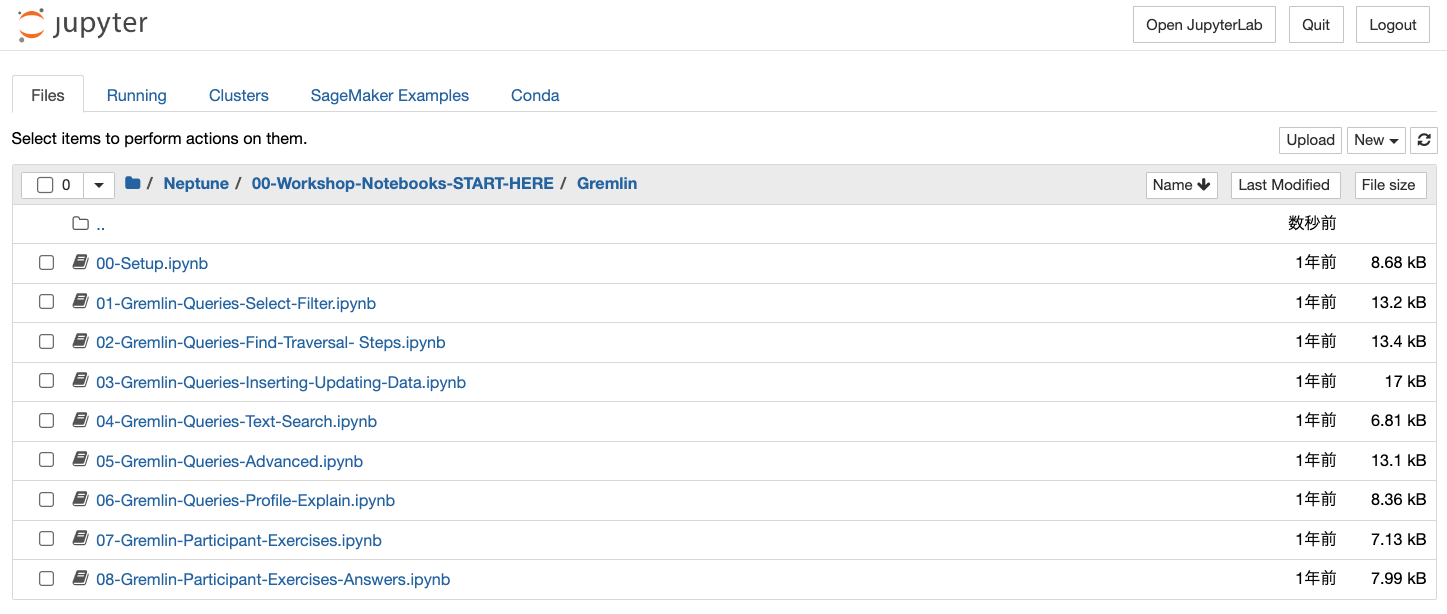Image resolution: width=1447 pixels, height=614 pixels.
Task: Open the New dropdown menu
Action: pyautogui.click(x=1376, y=140)
